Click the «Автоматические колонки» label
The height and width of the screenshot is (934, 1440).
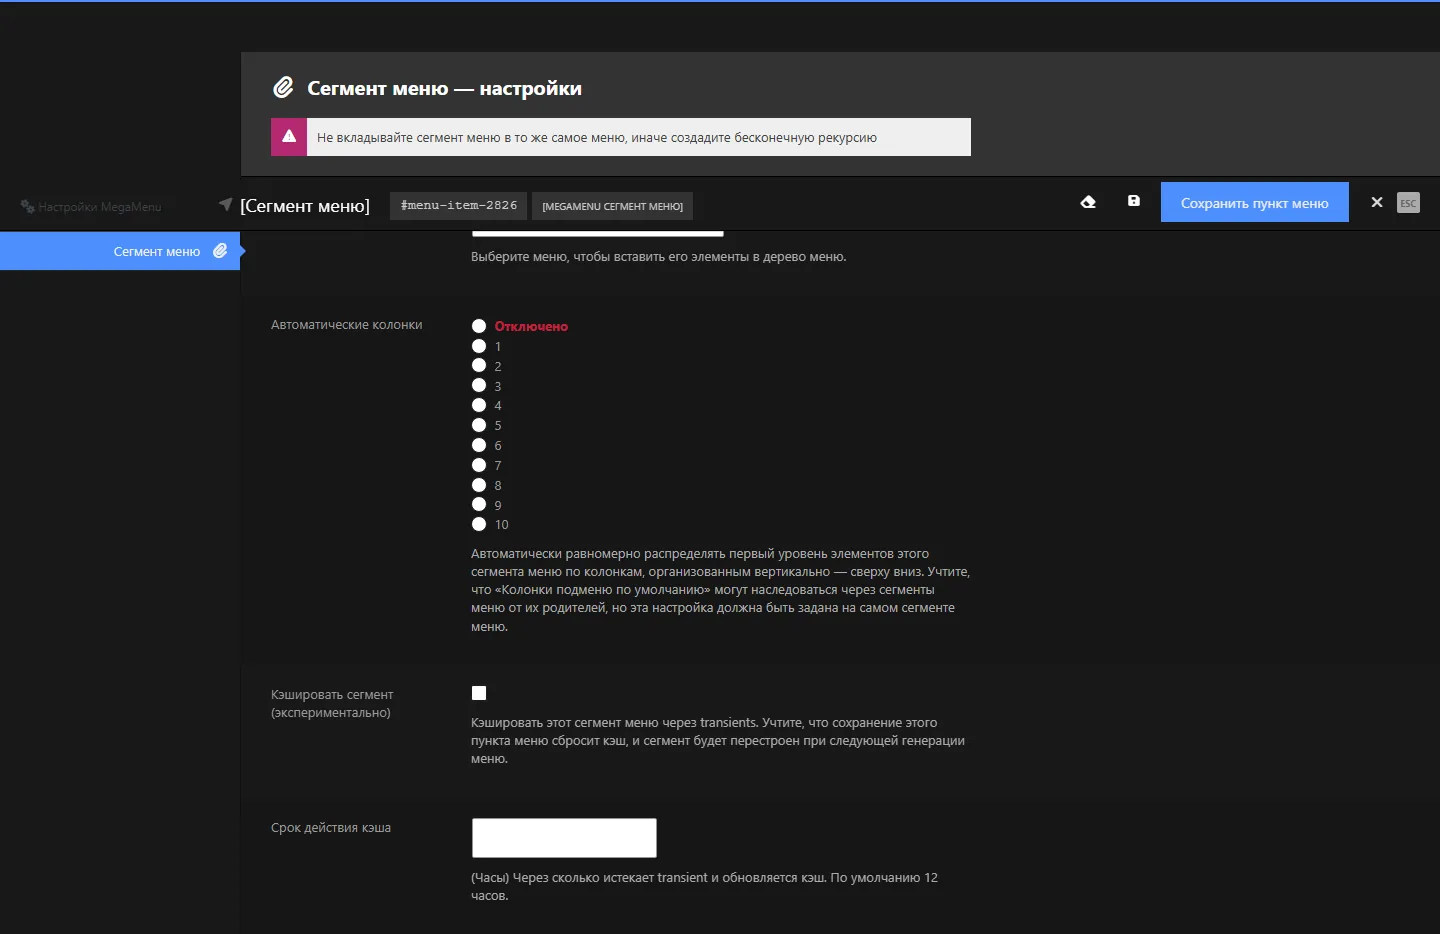tap(346, 325)
